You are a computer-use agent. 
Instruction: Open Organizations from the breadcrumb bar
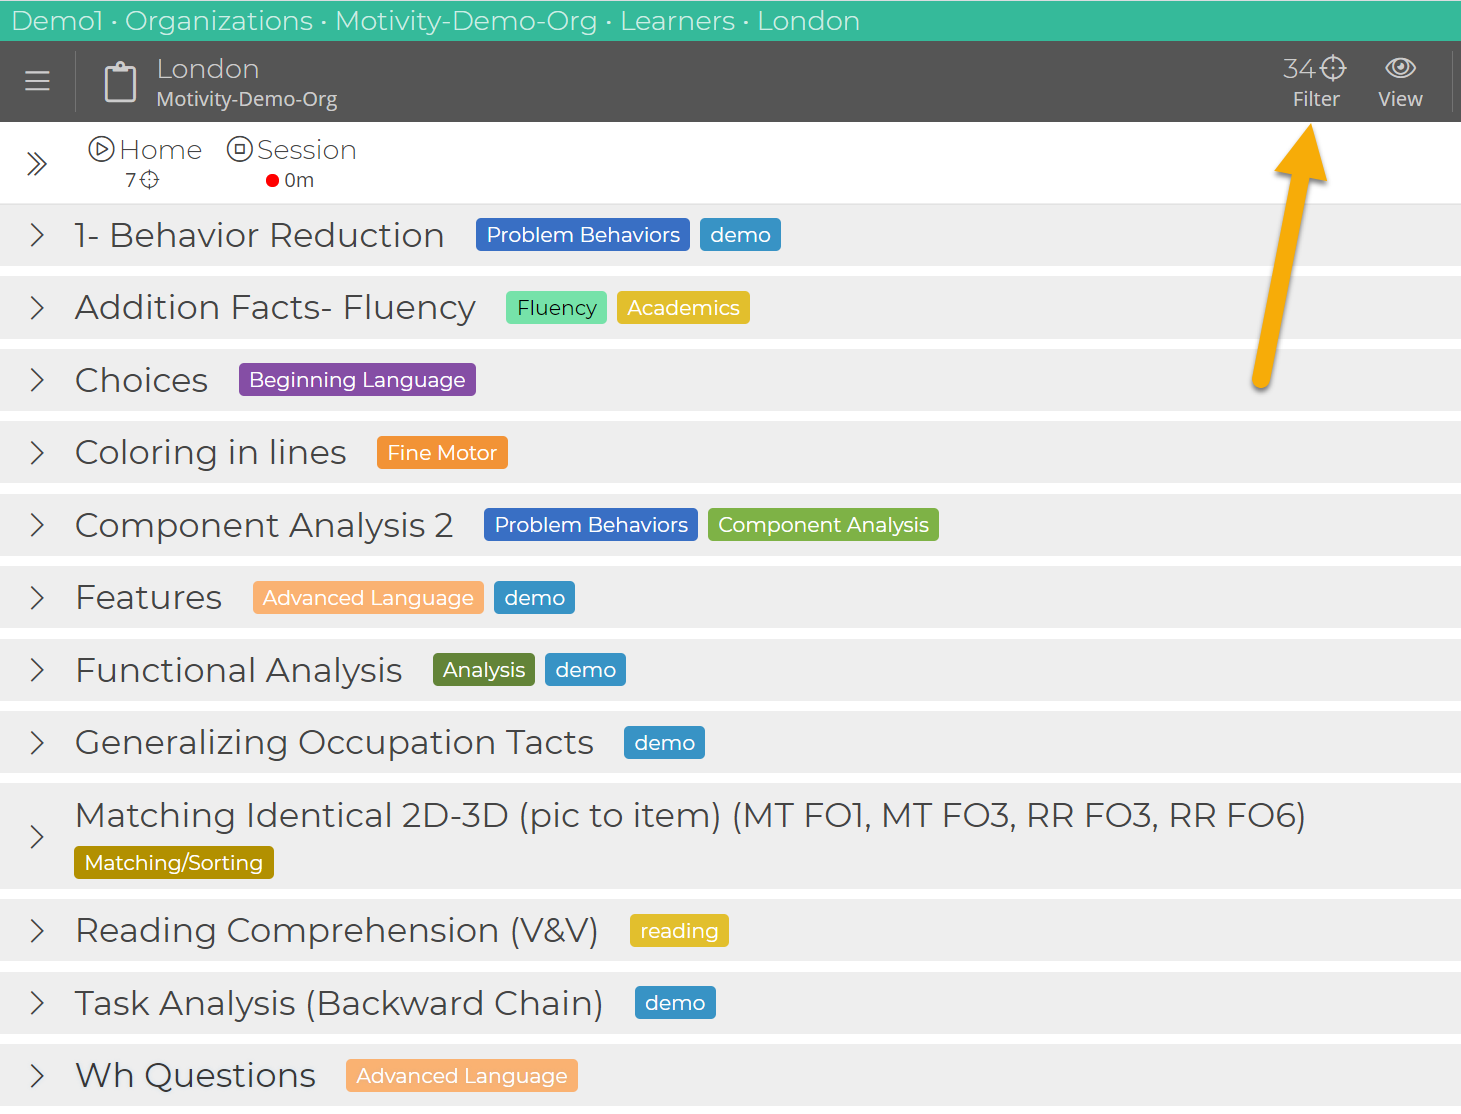[x=218, y=20]
